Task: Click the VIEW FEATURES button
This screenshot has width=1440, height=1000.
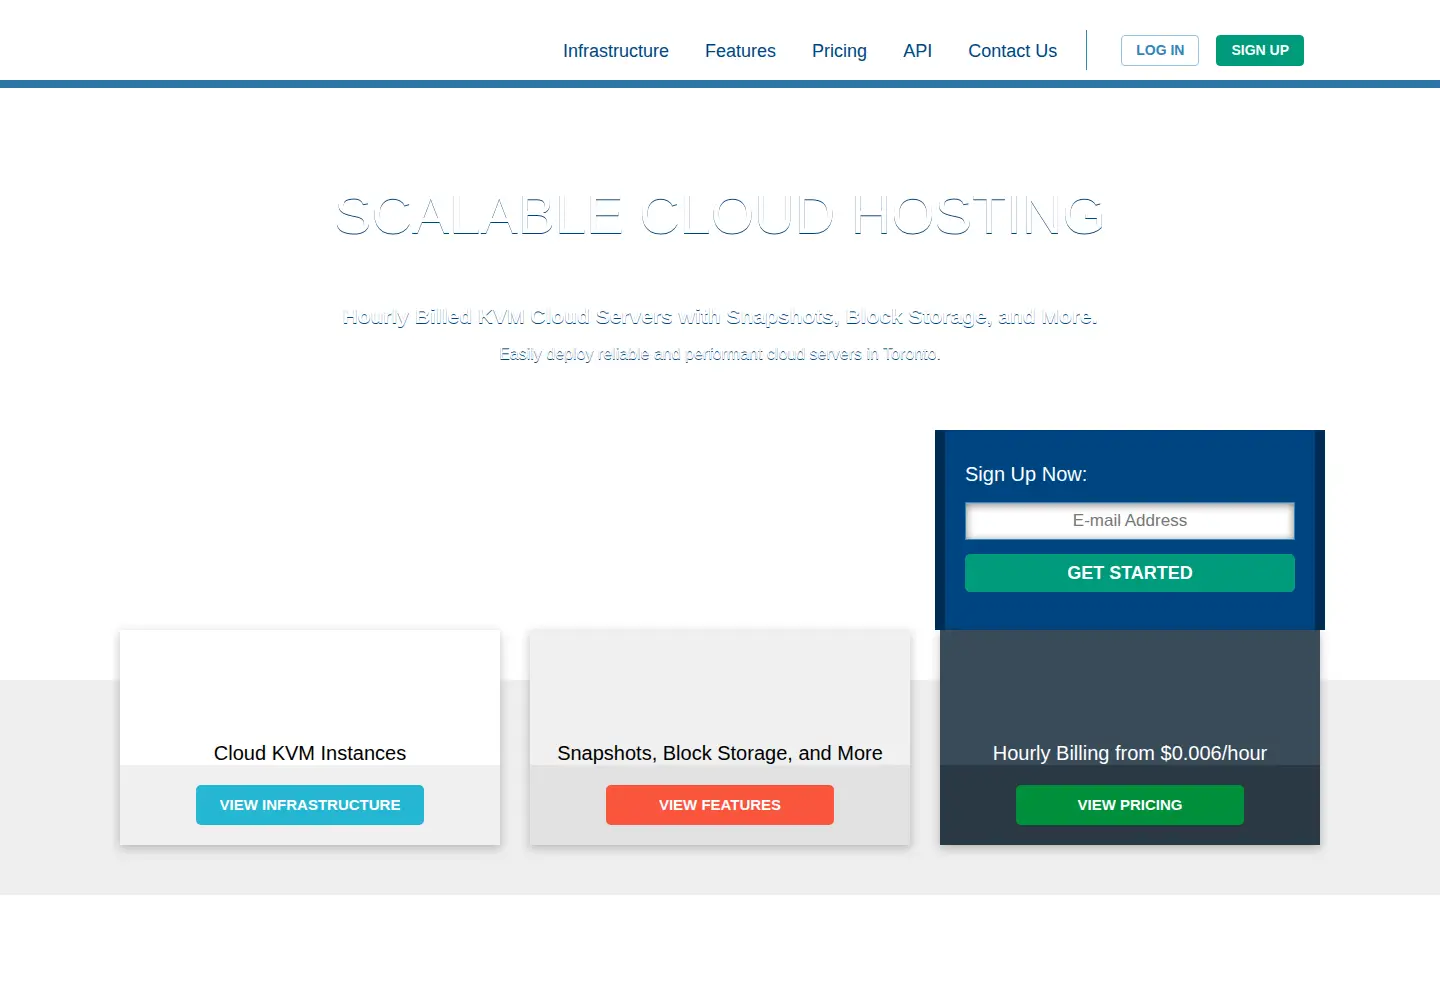Action: pyautogui.click(x=720, y=805)
